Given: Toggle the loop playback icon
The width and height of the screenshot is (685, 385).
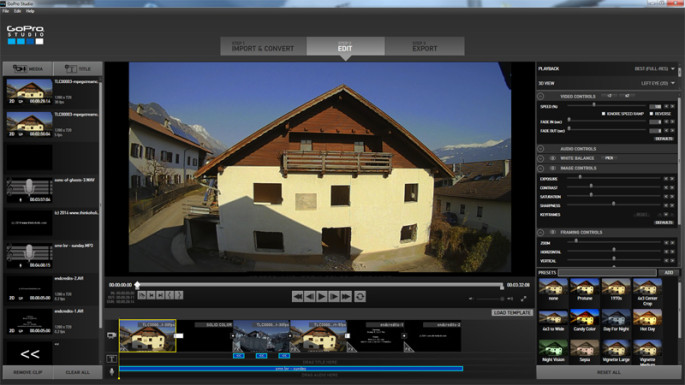Looking at the screenshot, I should (360, 297).
